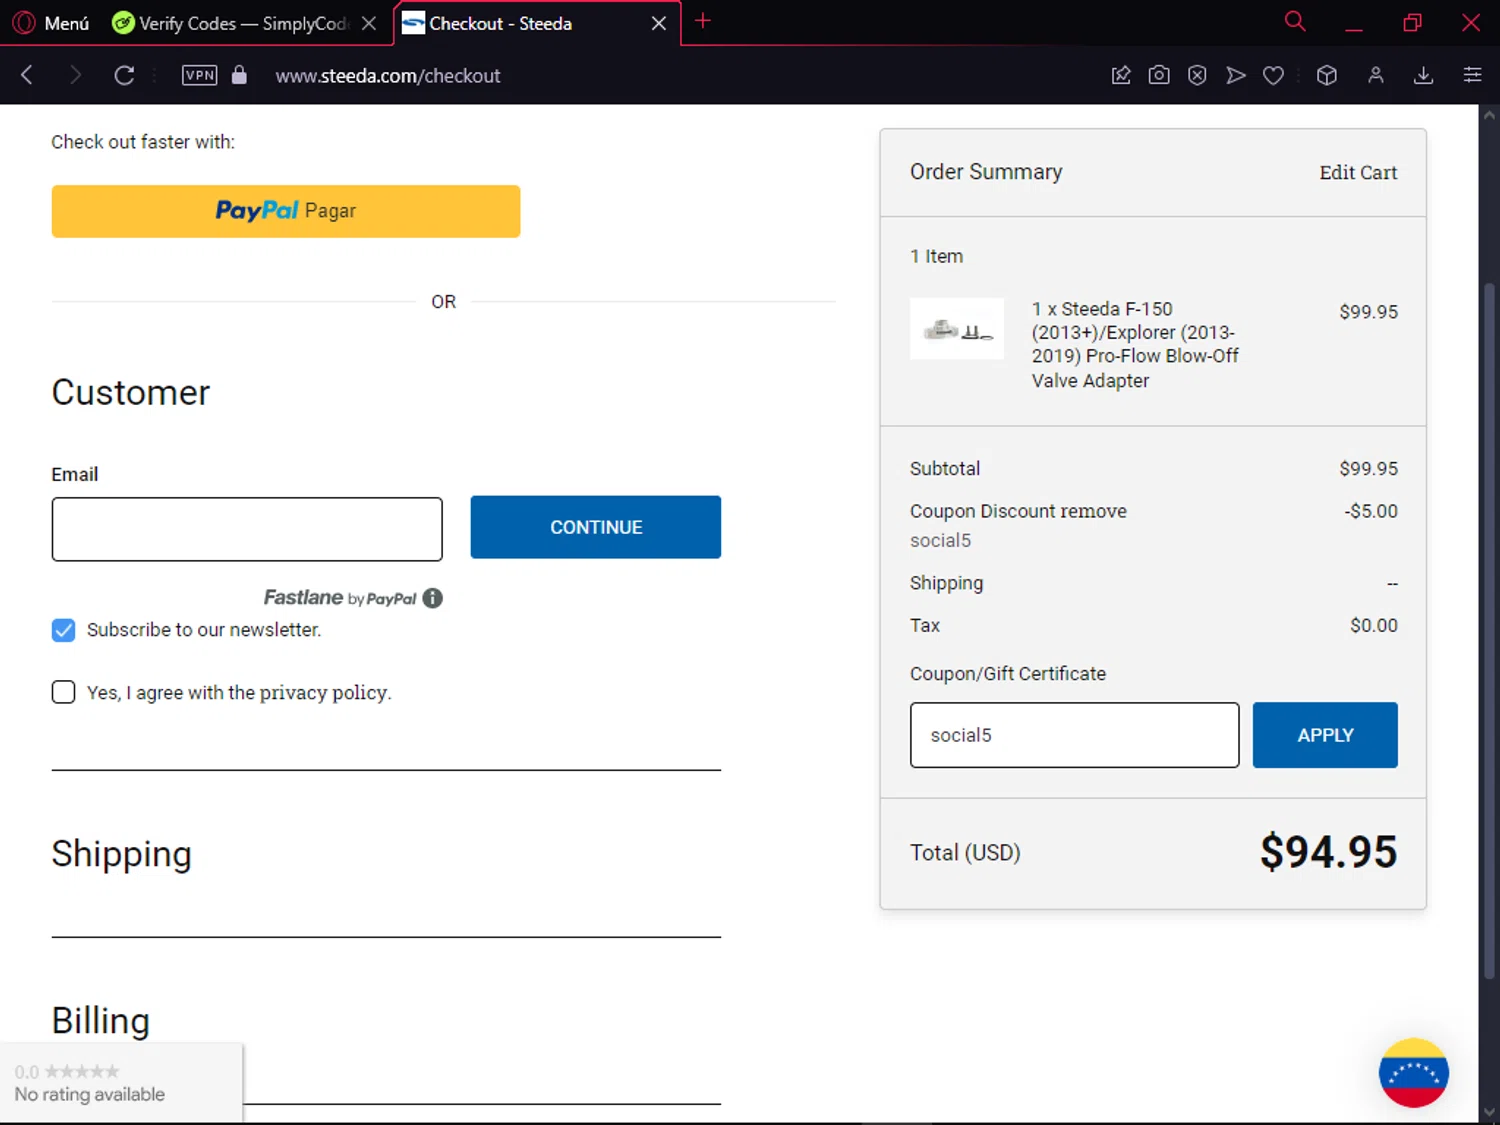Pay with the PayPal Pagar button
Viewport: 1500px width, 1125px height.
(x=286, y=211)
